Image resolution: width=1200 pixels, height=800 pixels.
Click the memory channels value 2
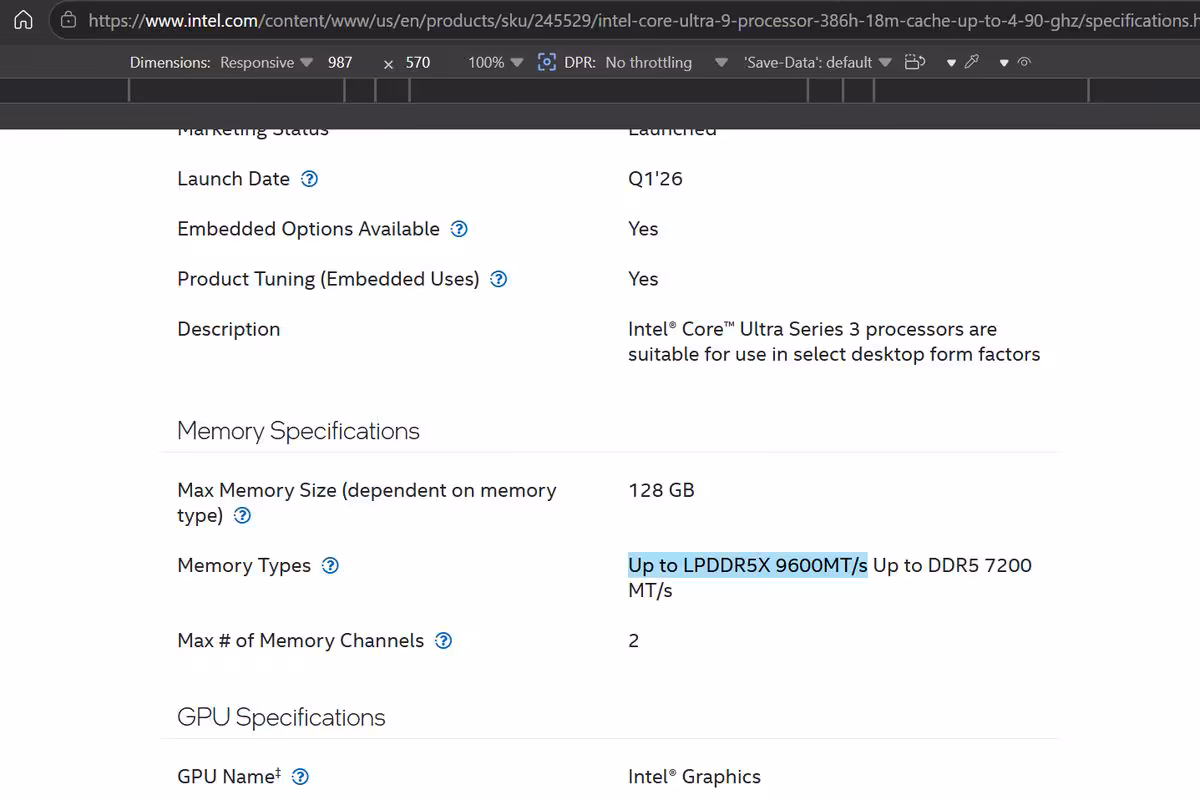click(634, 641)
